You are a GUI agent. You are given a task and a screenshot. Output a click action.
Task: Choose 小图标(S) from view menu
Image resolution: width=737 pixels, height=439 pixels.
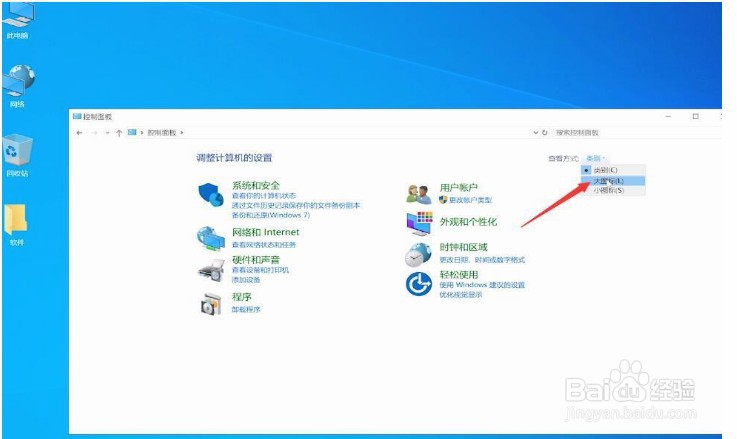(x=613, y=190)
